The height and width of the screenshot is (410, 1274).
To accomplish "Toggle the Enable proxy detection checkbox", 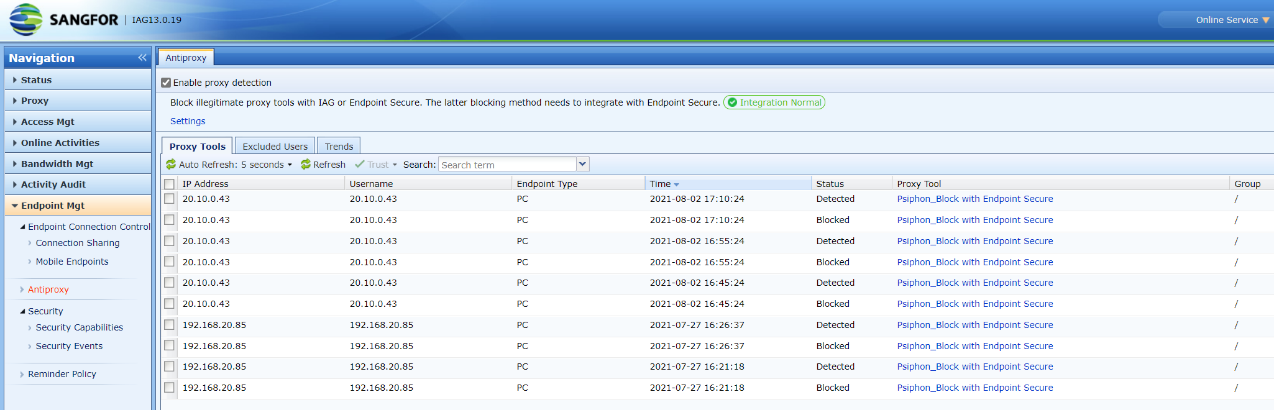I will click(167, 83).
